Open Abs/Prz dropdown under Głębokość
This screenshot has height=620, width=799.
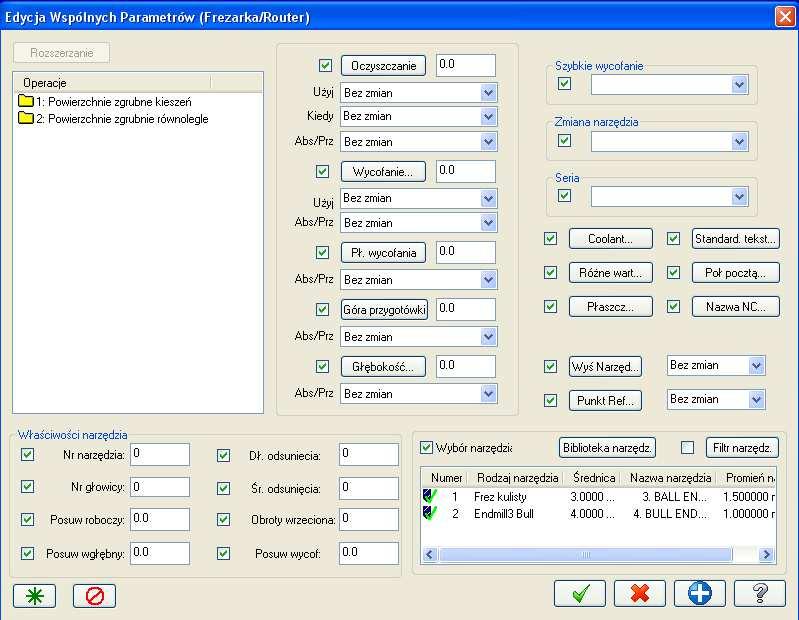click(x=418, y=394)
